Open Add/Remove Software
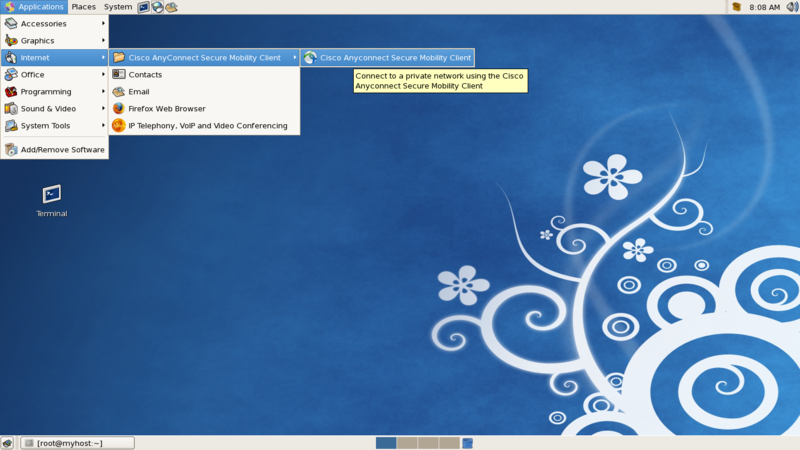This screenshot has height=450, width=800. click(55, 149)
